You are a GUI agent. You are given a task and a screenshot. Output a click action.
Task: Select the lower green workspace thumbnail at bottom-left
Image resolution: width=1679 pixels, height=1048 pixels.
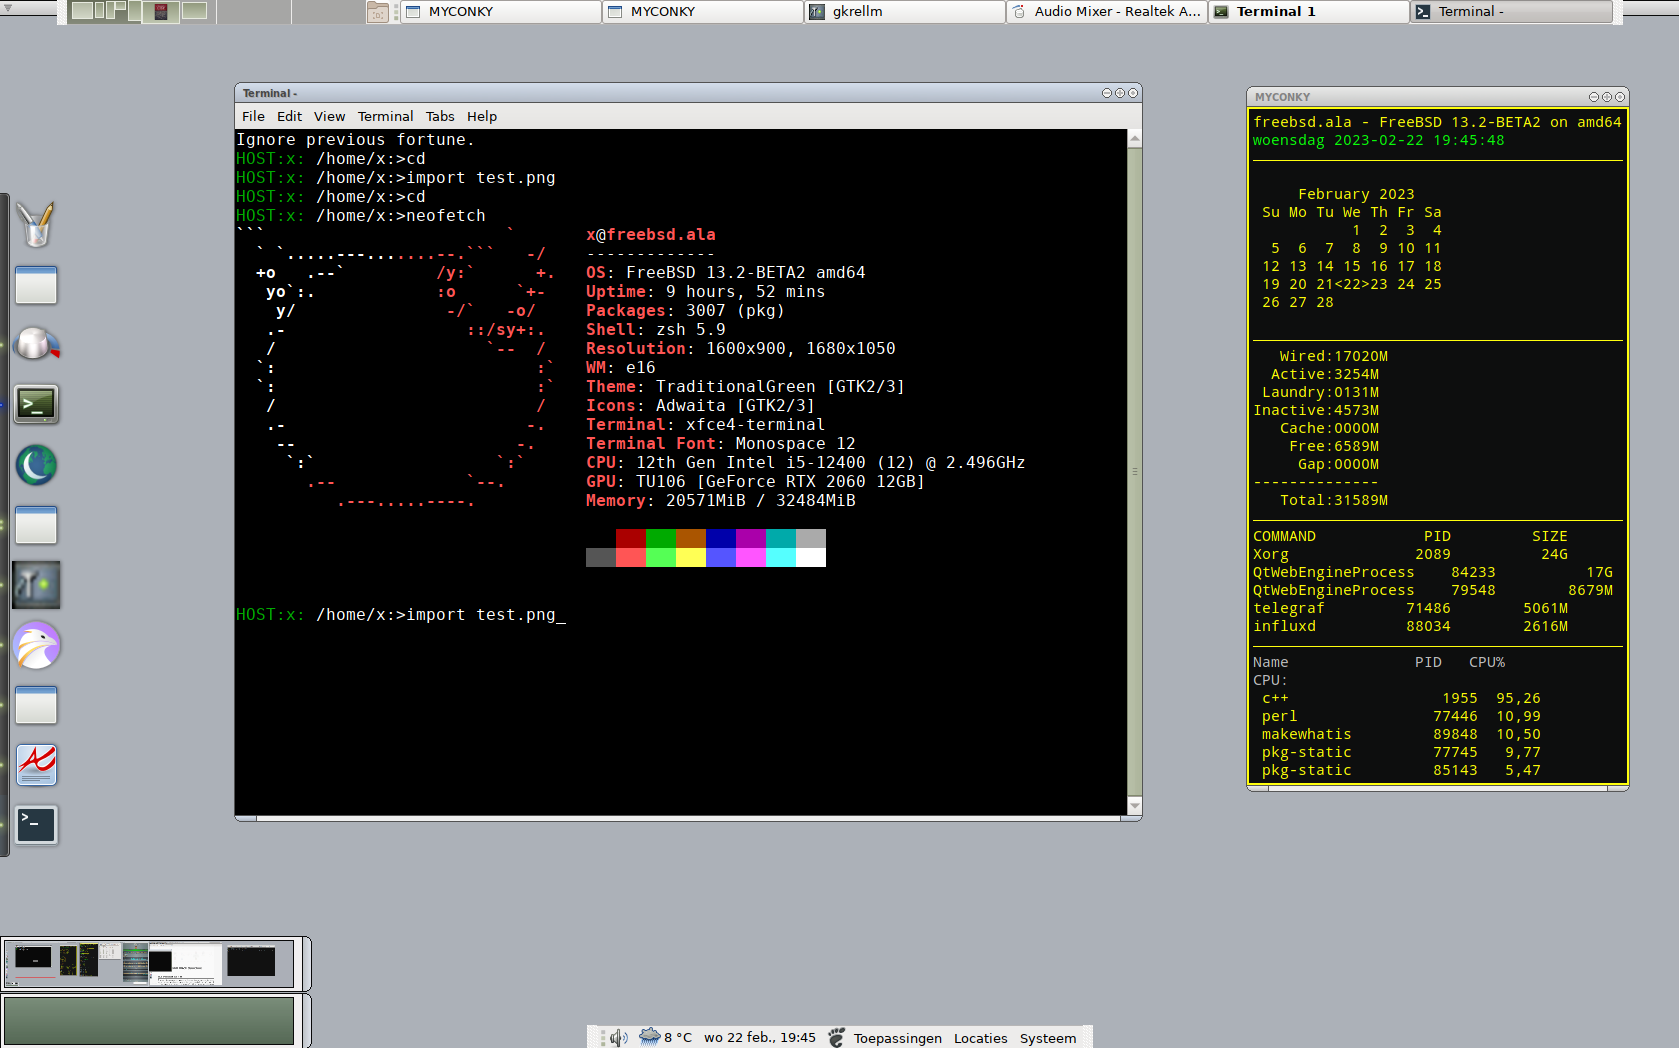[x=149, y=1020]
